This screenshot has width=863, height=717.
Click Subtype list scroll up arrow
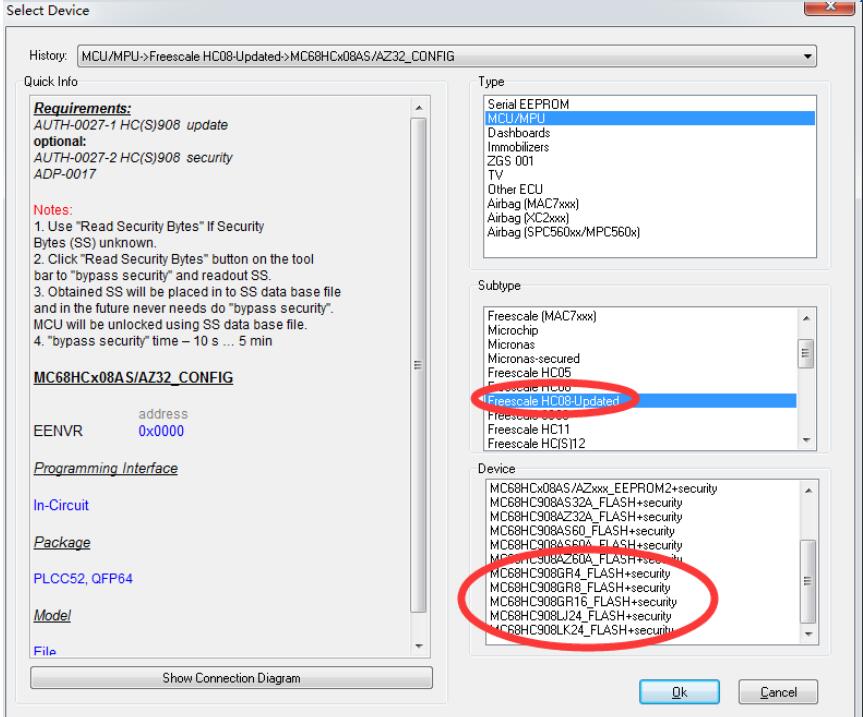(x=806, y=318)
